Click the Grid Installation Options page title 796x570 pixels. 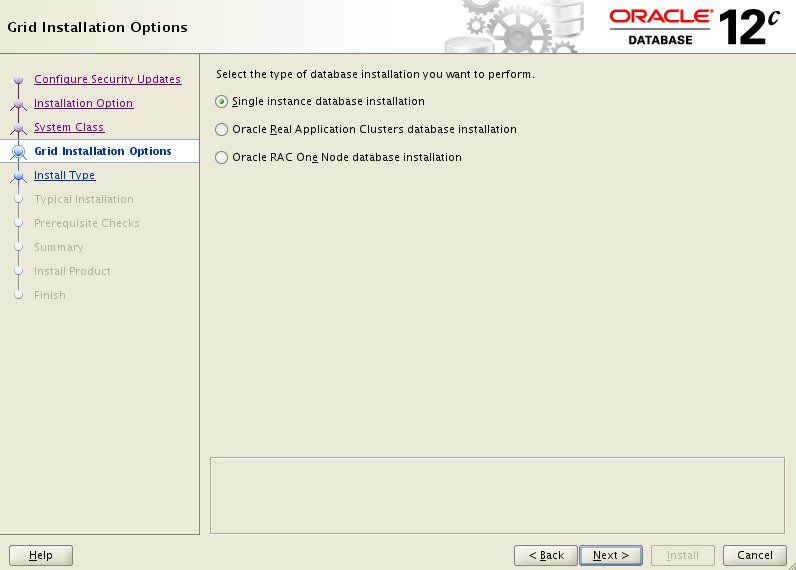pyautogui.click(x=97, y=27)
